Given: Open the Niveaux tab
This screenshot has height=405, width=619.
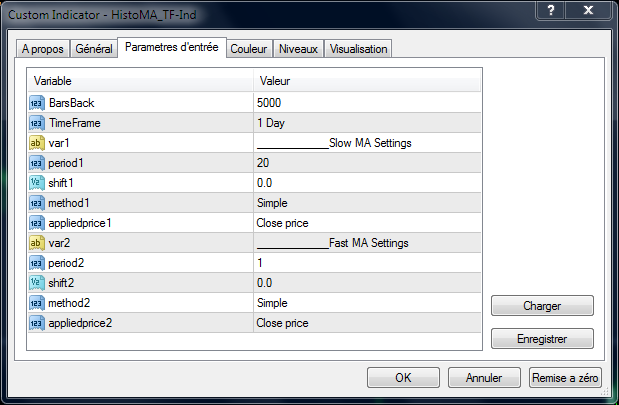Looking at the screenshot, I should [x=298, y=49].
